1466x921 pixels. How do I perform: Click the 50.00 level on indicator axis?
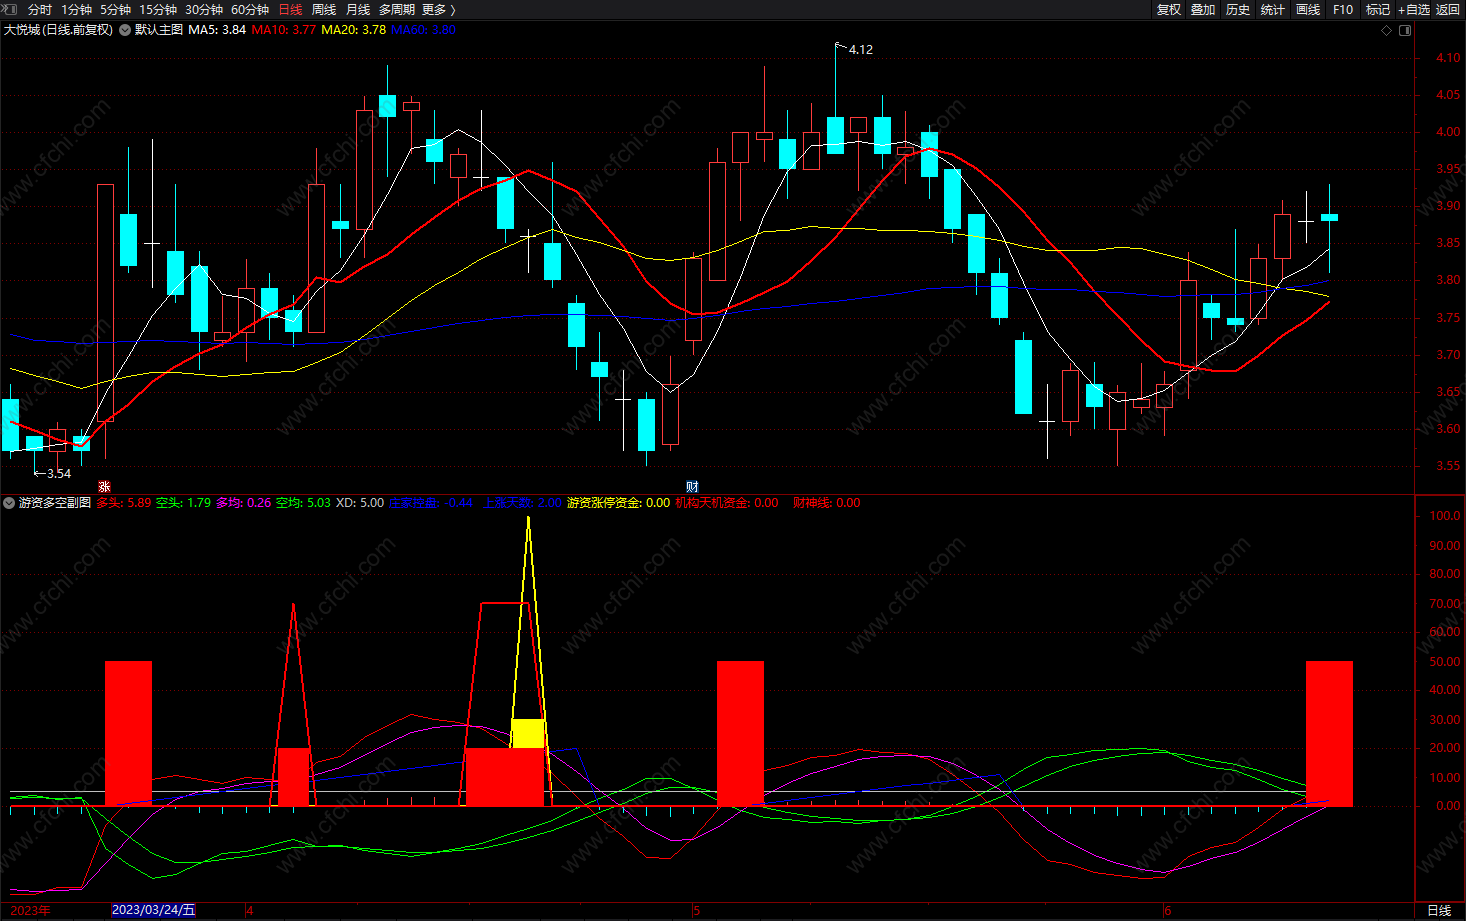[x=1444, y=662]
